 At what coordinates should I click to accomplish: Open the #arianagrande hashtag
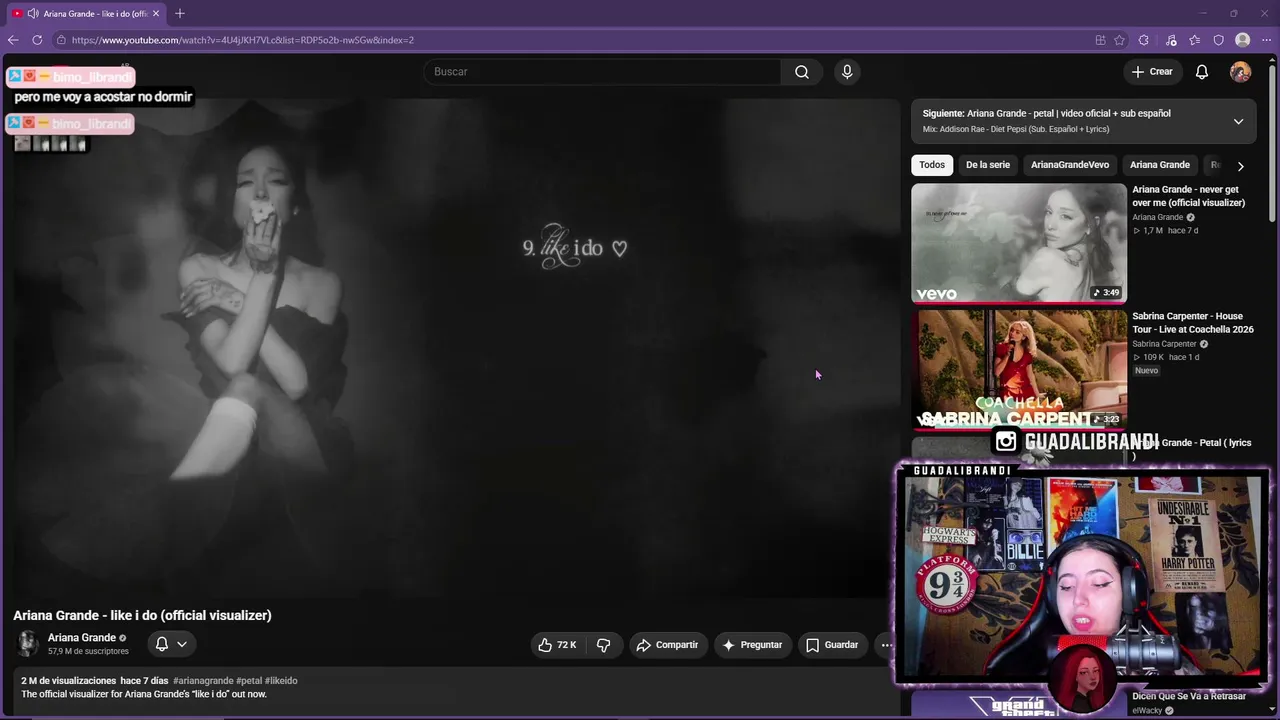coord(203,681)
